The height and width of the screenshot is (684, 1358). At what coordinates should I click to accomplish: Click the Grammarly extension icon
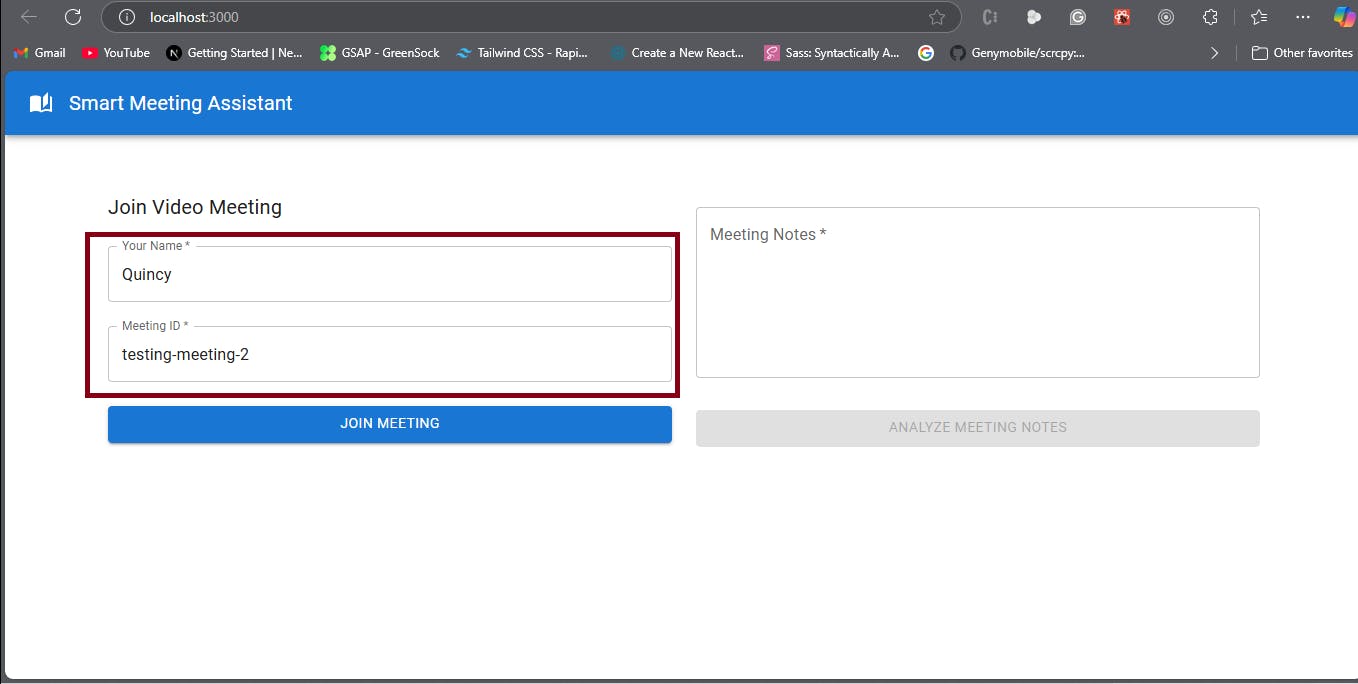[1077, 17]
